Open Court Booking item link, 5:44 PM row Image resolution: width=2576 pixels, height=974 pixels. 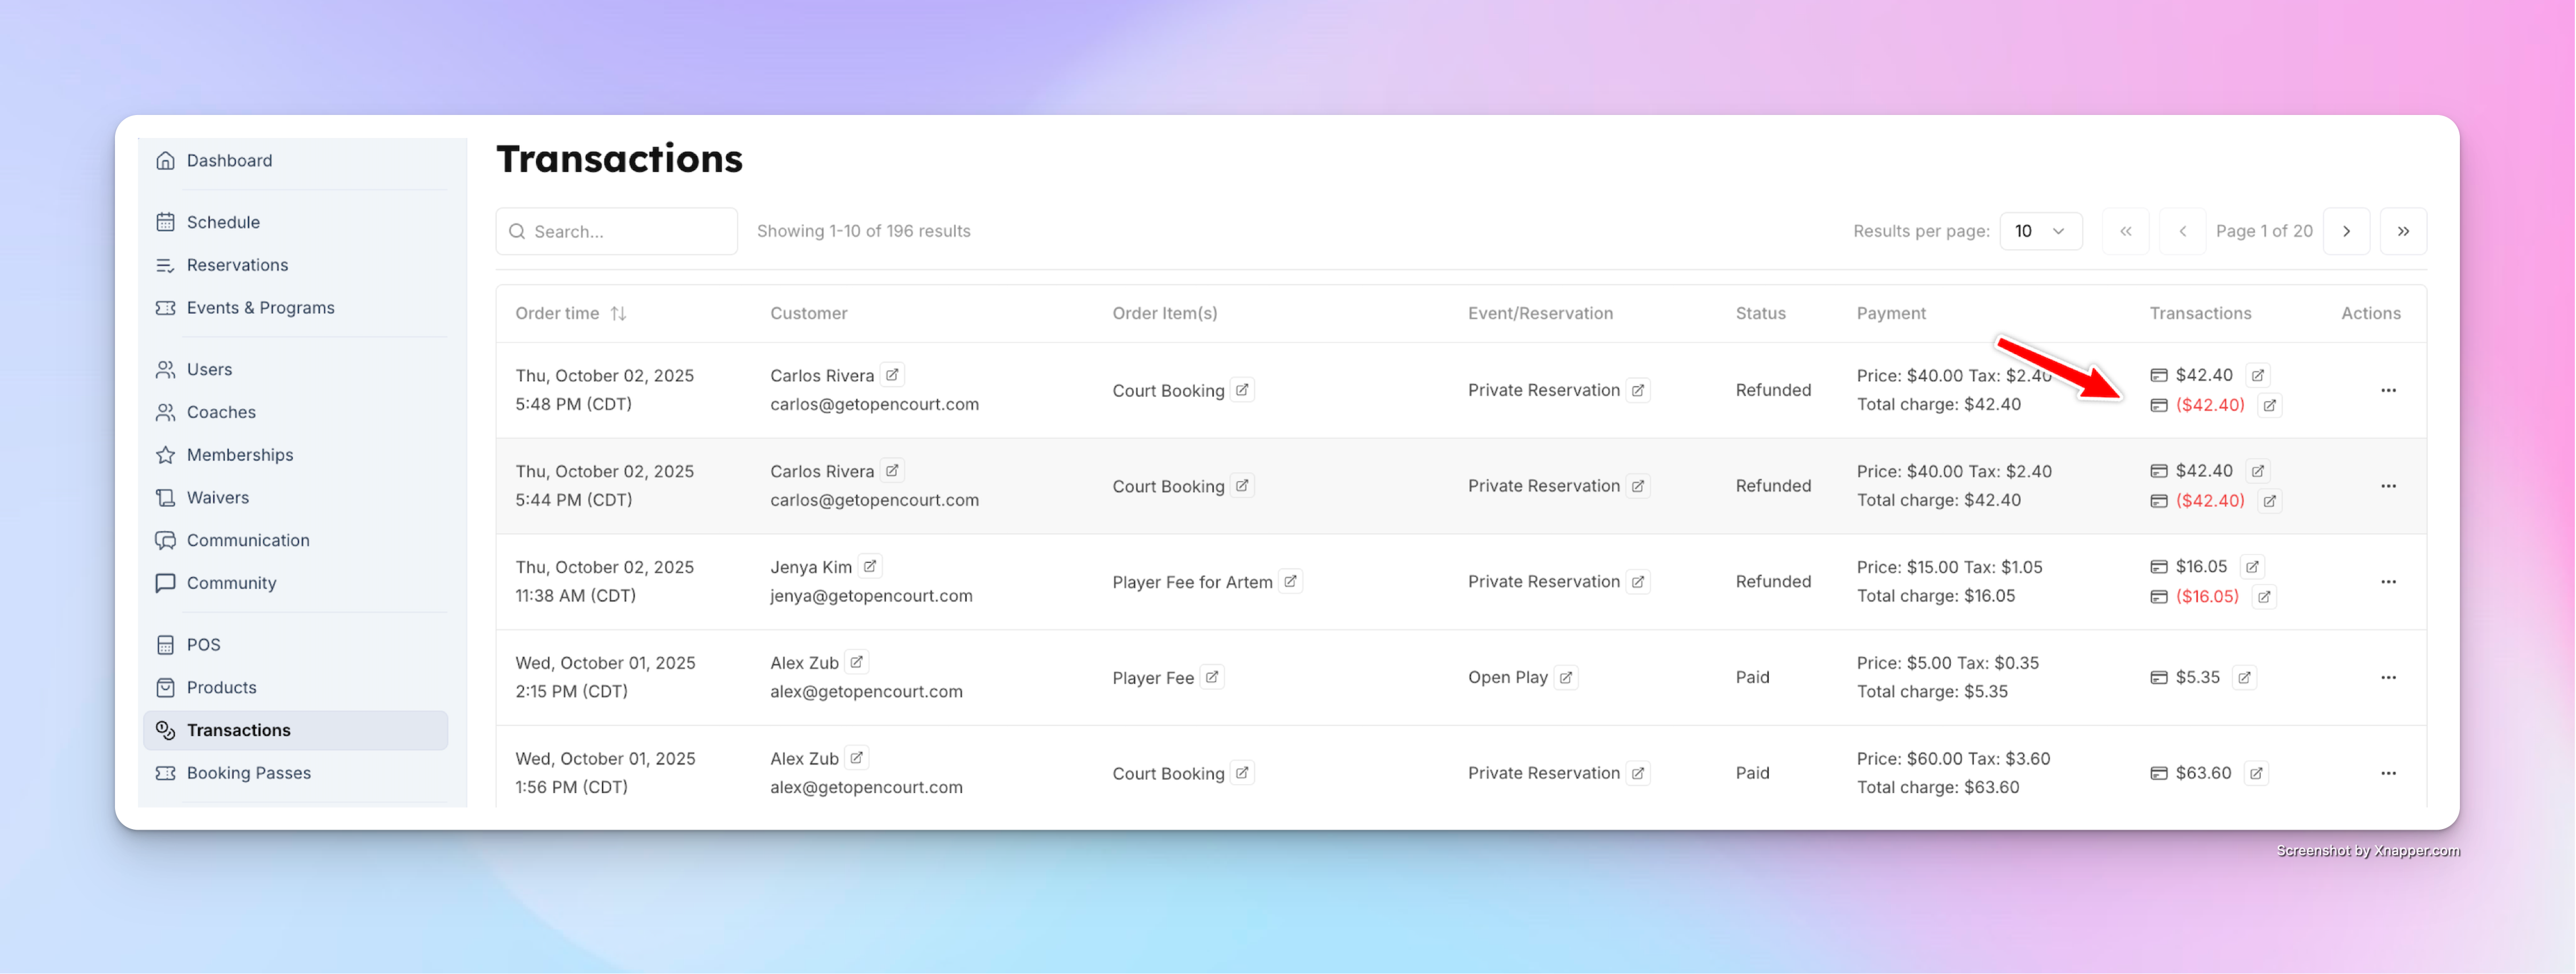(x=1242, y=486)
